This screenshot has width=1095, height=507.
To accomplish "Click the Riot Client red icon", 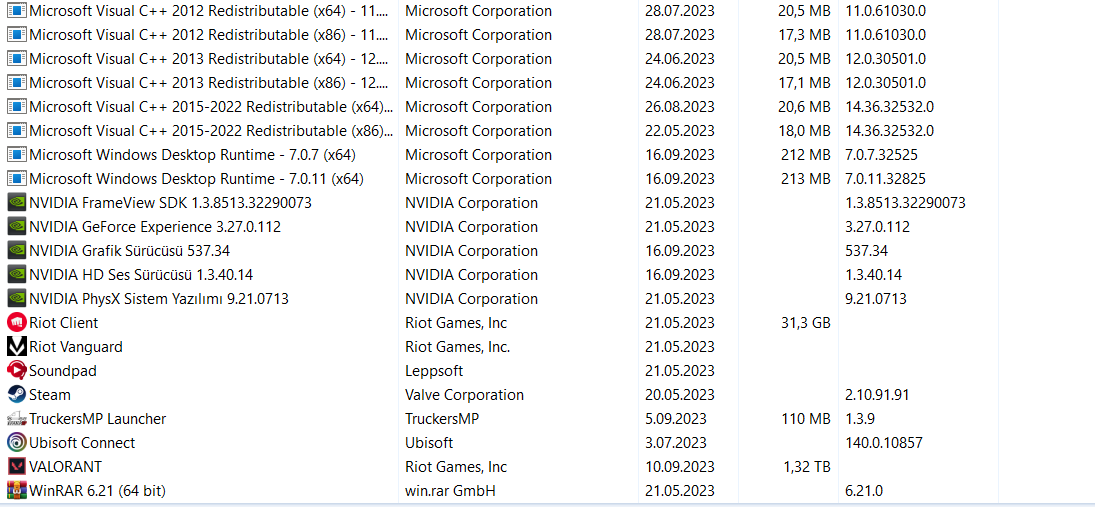I will [16, 323].
